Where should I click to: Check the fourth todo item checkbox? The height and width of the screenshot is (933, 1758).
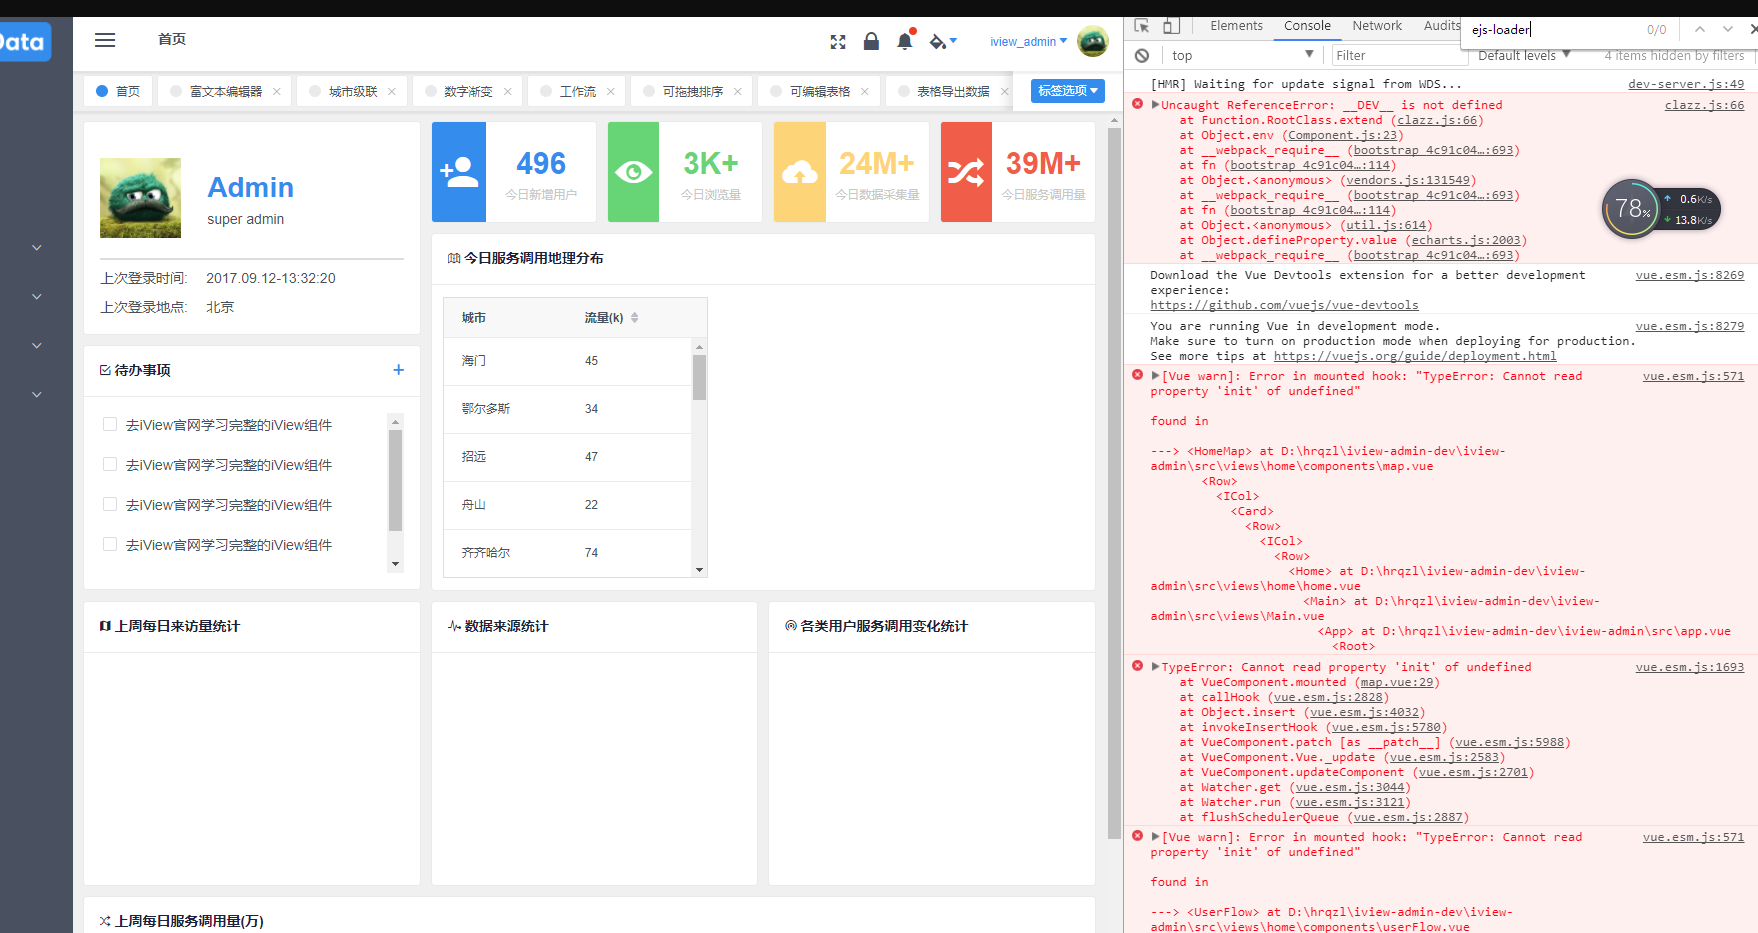pyautogui.click(x=110, y=545)
